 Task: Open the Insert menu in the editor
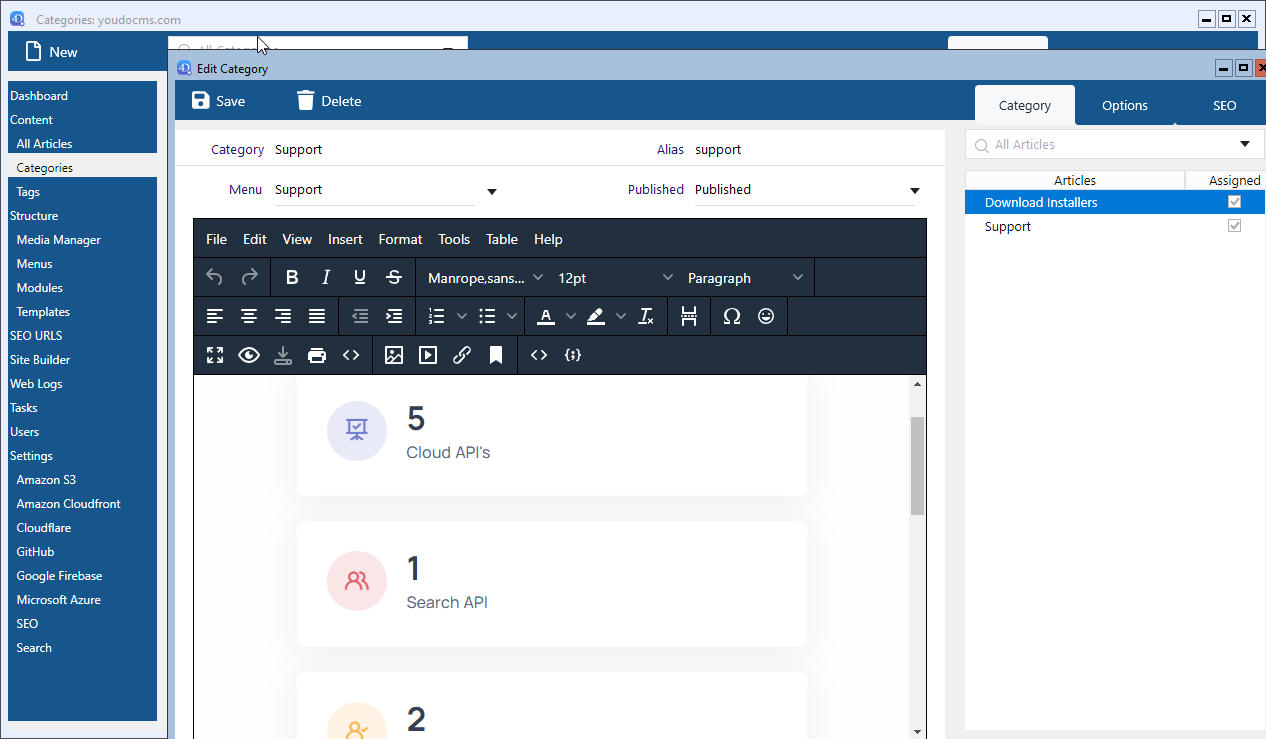345,239
